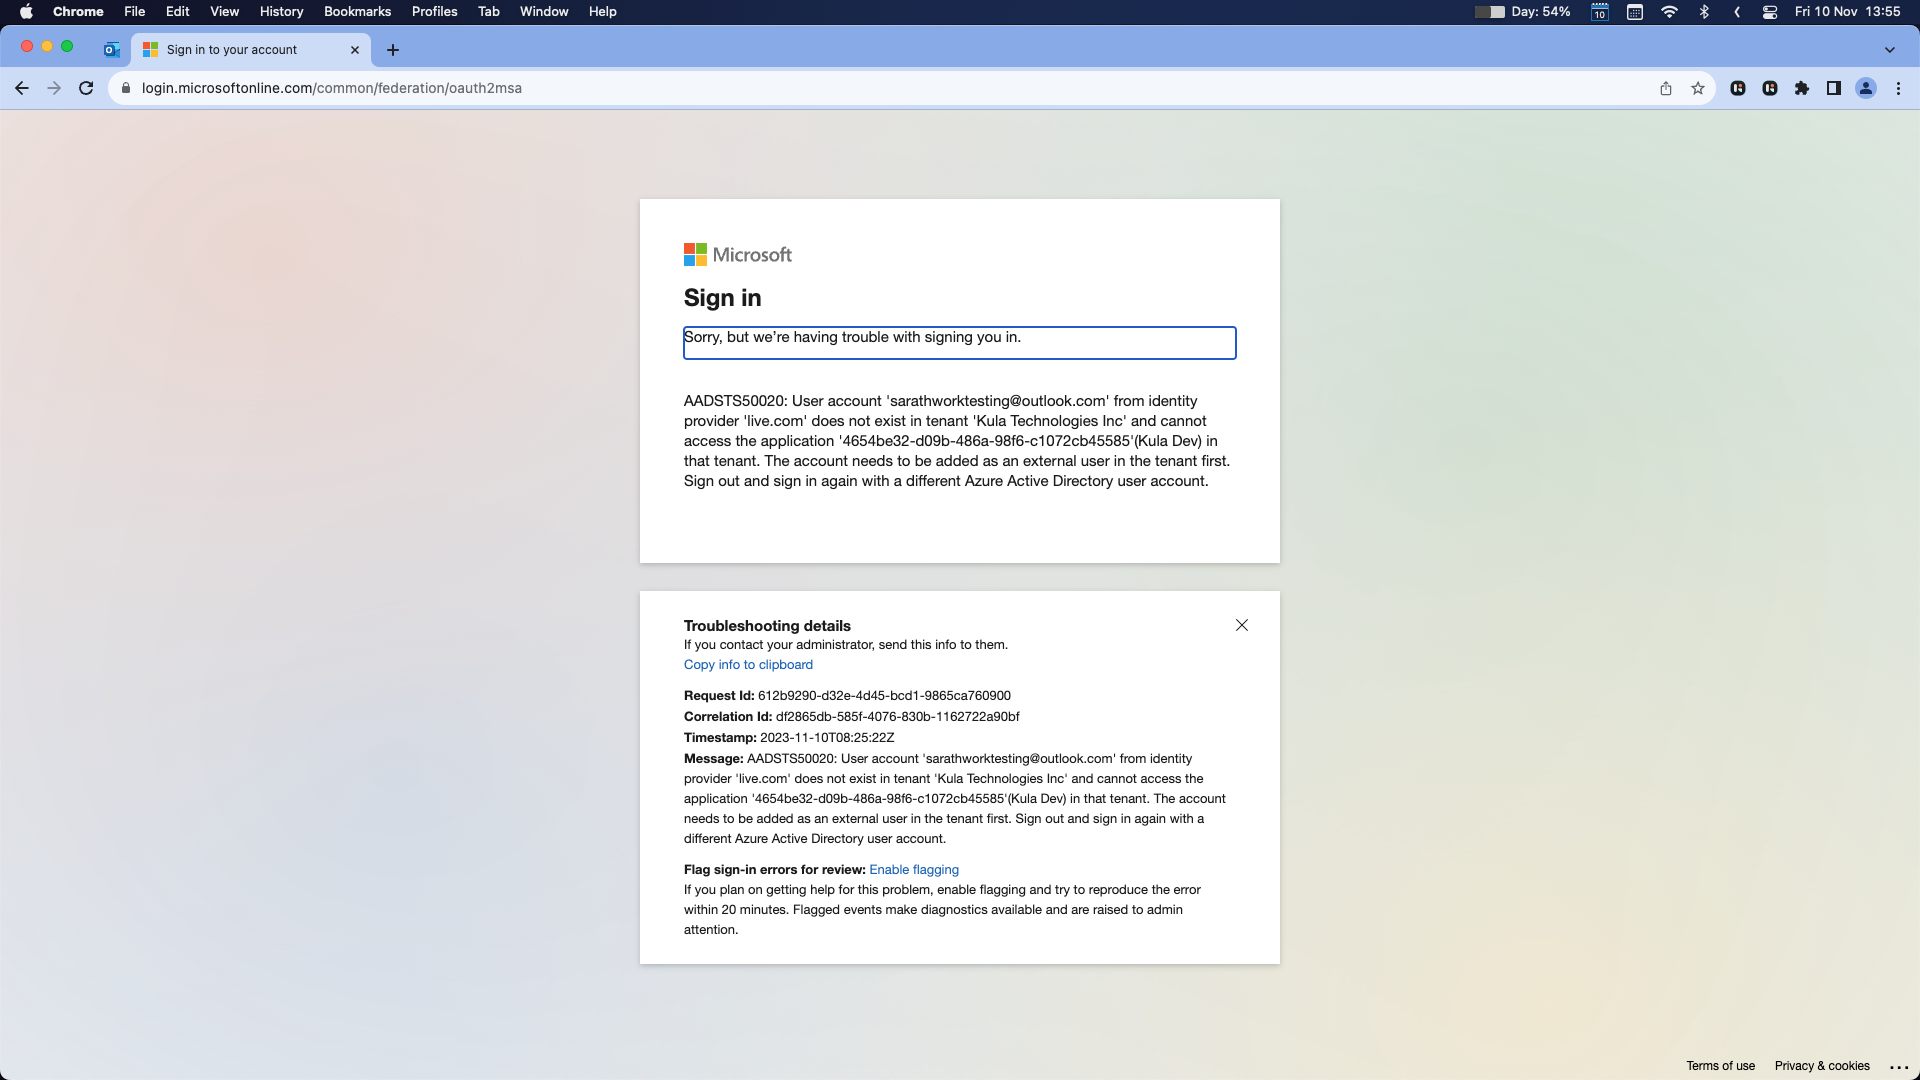
Task: Click the 'Sorry, but we're having trouble' message box
Action: [x=960, y=343]
